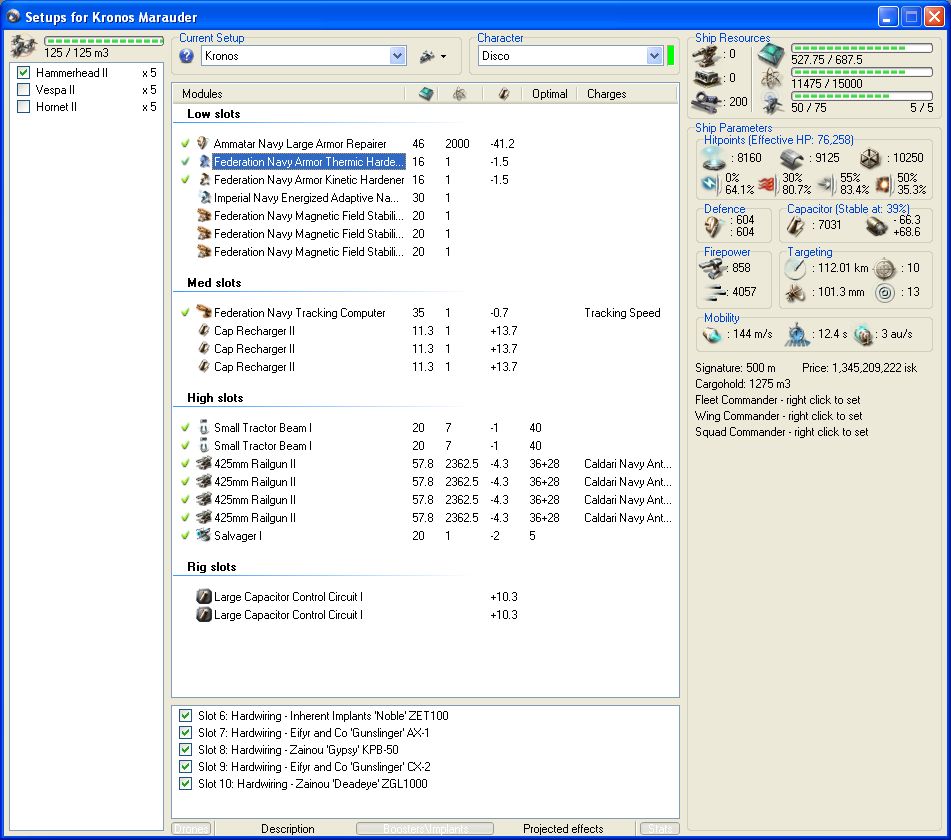Sort by the Optimal column header

click(549, 94)
